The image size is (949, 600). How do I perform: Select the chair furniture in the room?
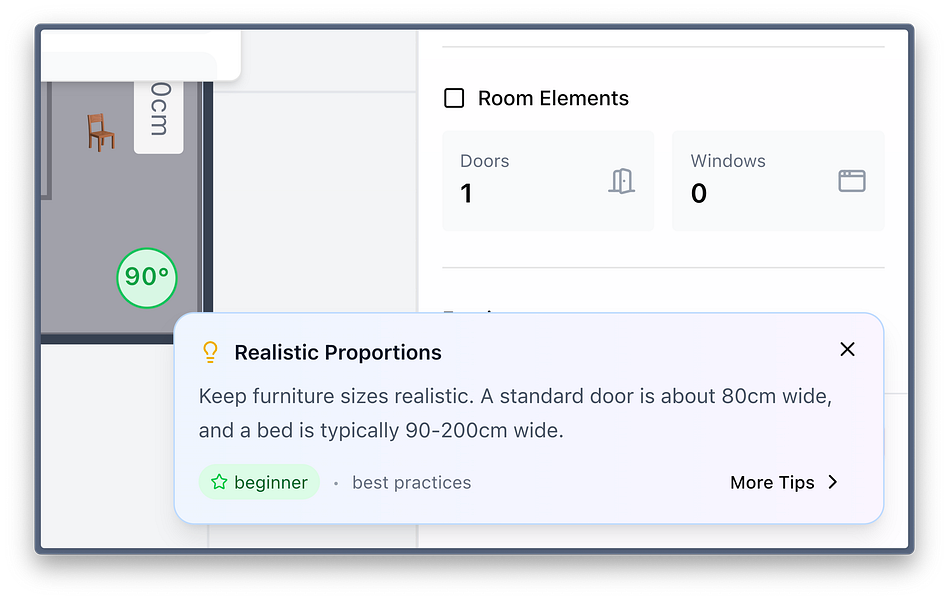[100, 132]
